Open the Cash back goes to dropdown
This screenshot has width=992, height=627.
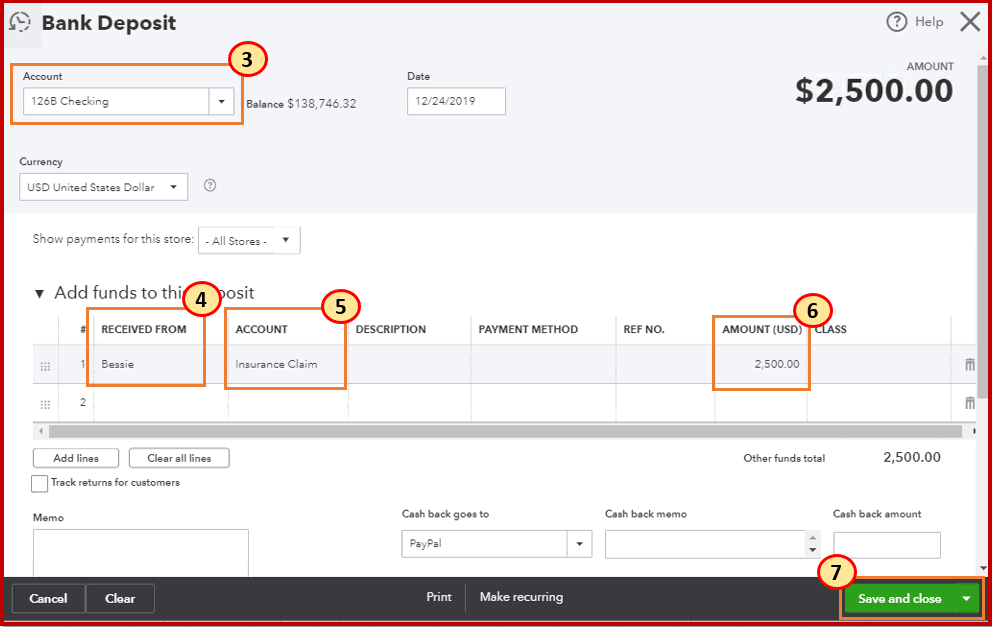point(579,544)
